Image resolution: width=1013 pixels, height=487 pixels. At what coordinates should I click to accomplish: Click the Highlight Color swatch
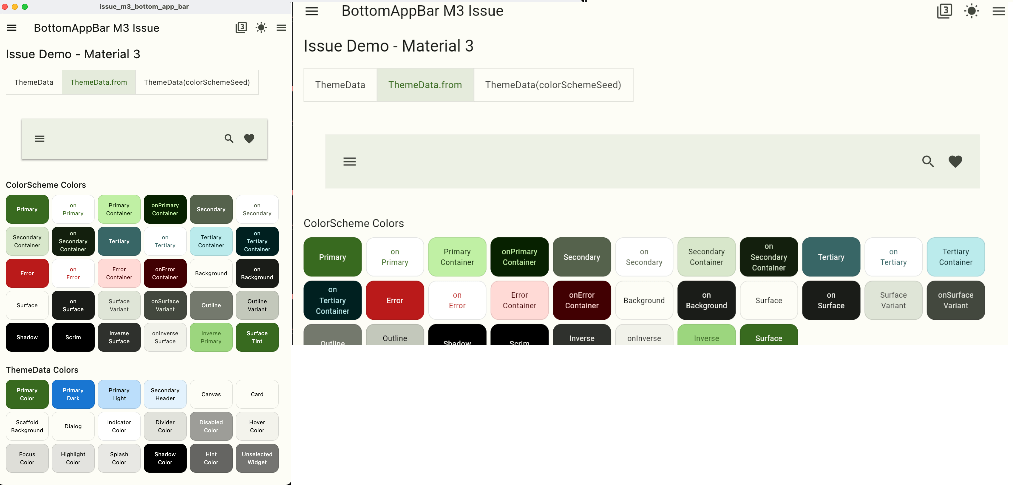[x=73, y=458]
